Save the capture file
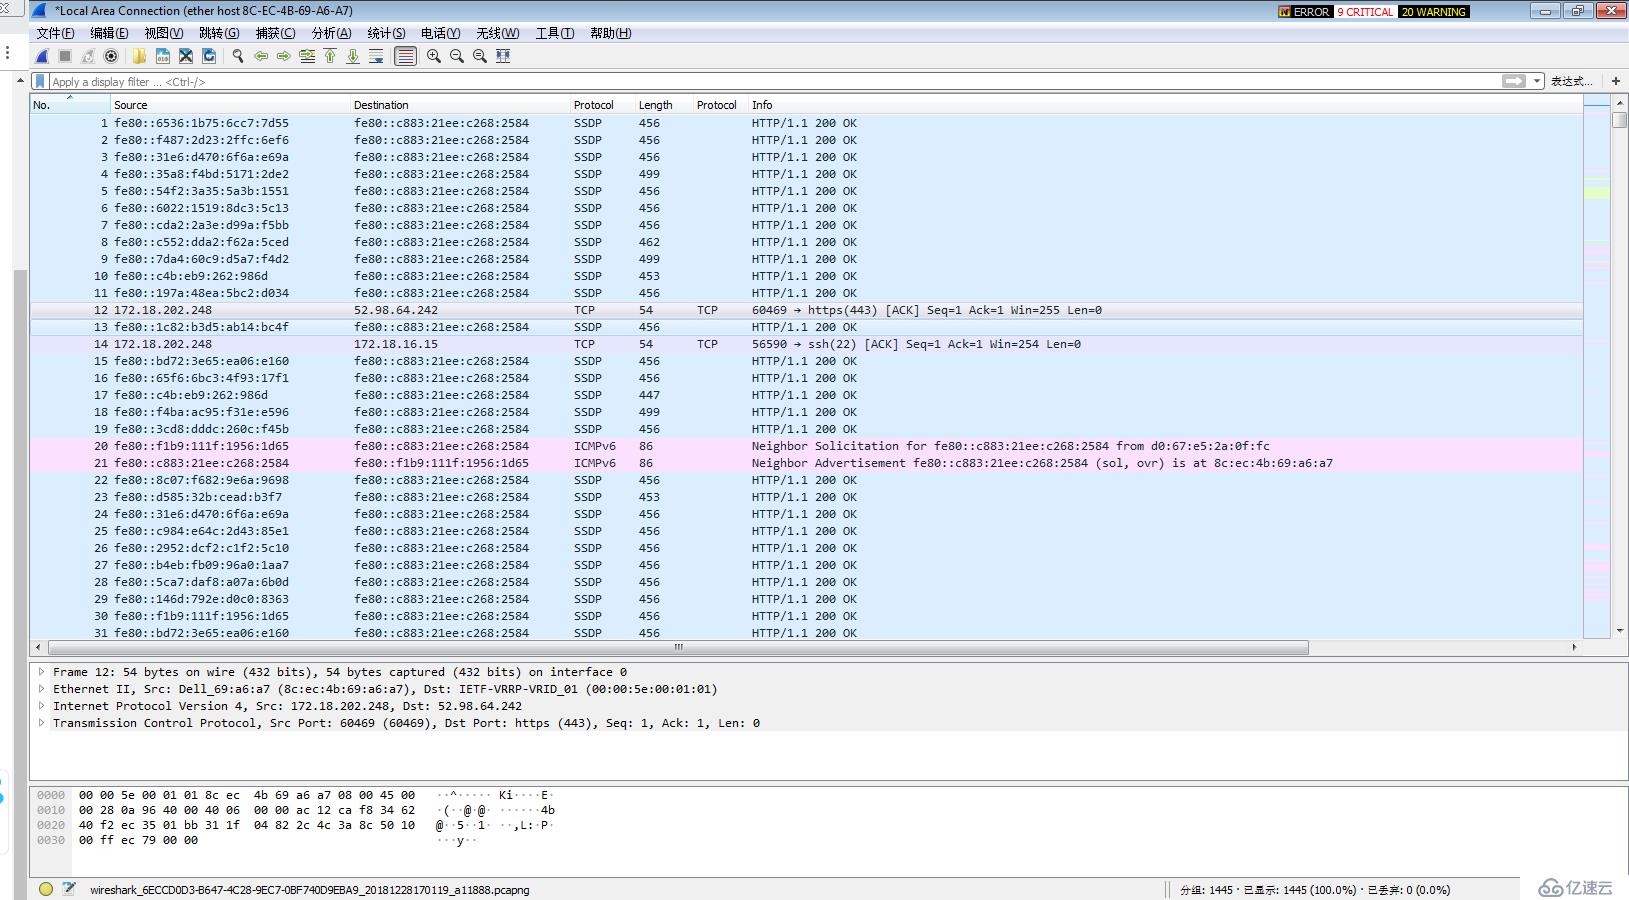The image size is (1629, 900). 162,56
